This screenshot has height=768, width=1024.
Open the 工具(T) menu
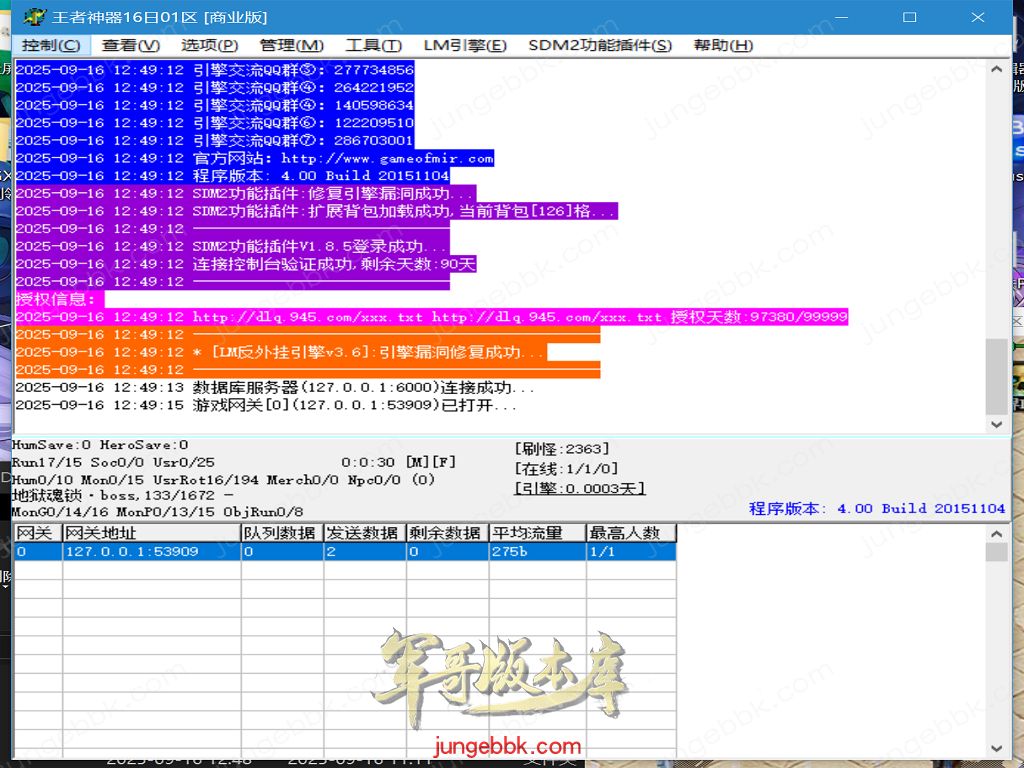point(373,45)
